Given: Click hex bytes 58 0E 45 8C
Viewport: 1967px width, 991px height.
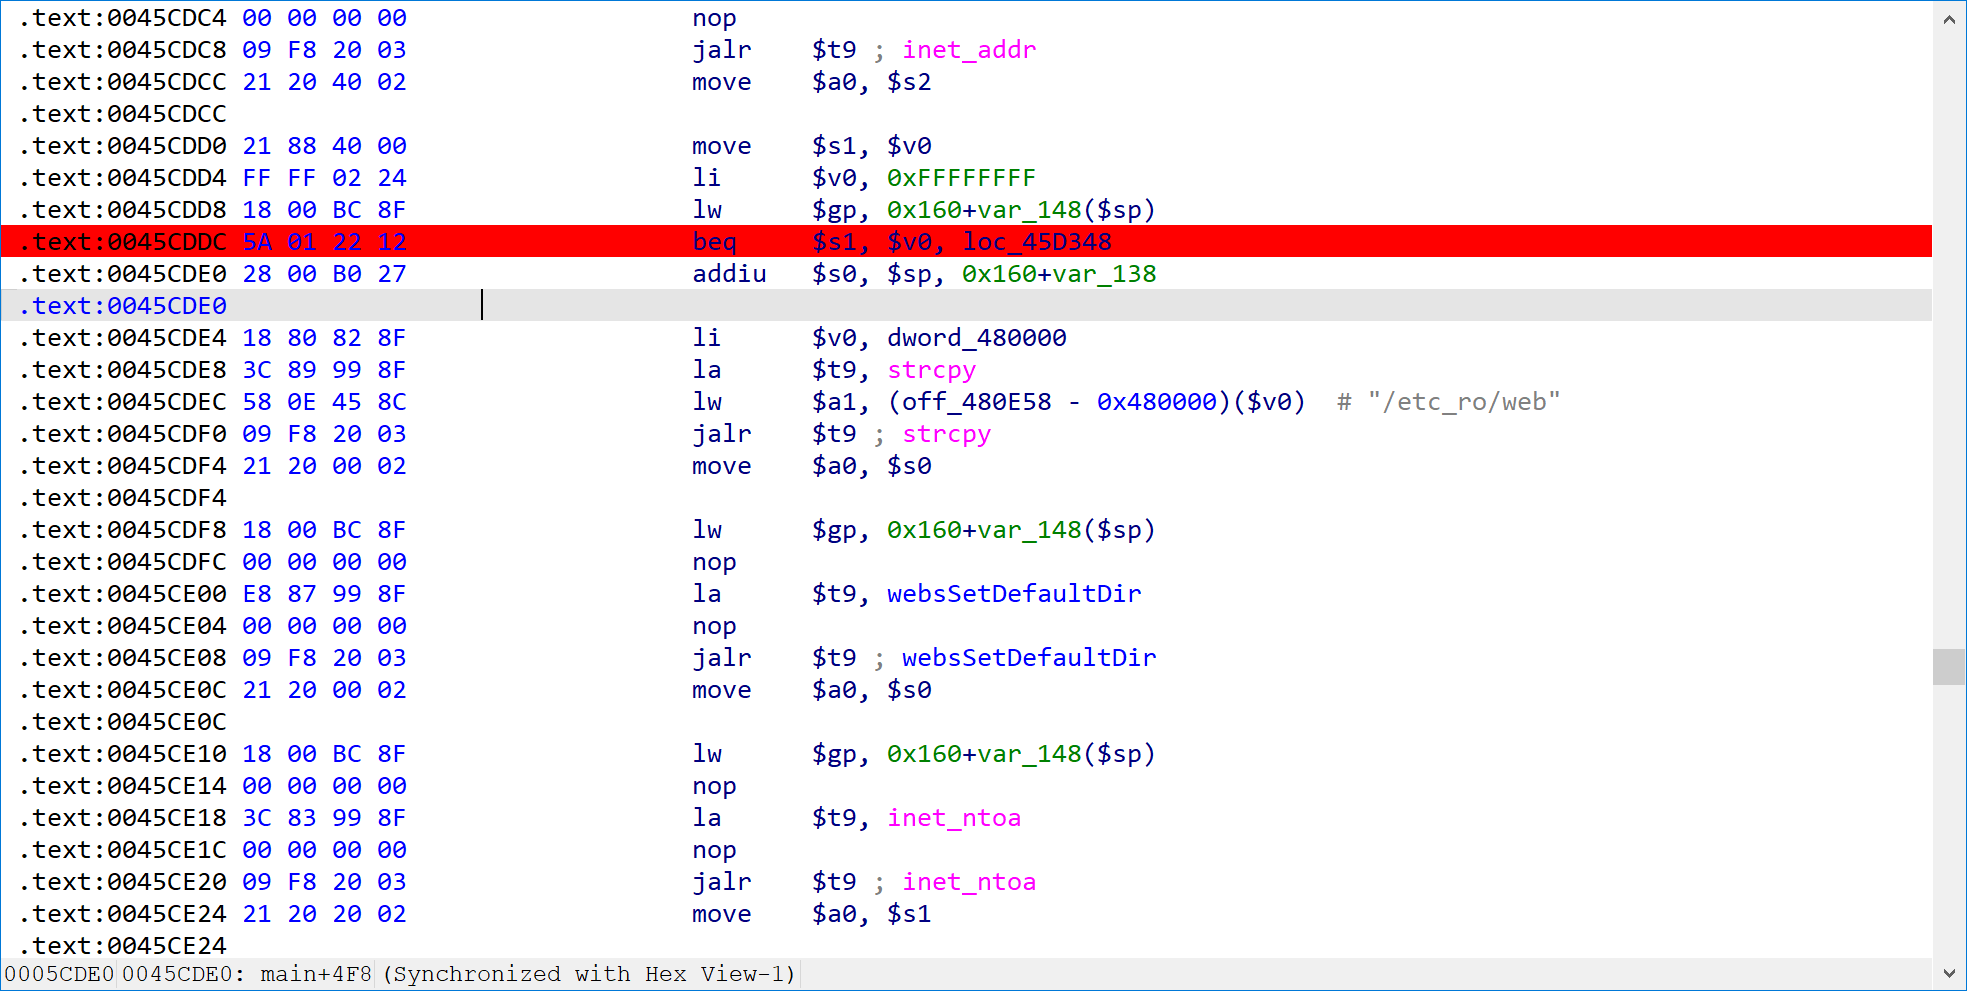Looking at the screenshot, I should coord(324,402).
